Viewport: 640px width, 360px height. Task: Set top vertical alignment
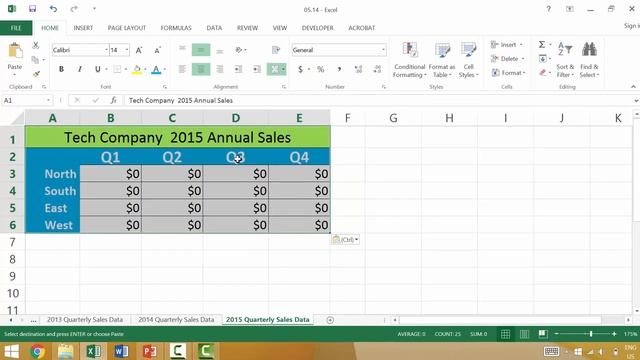[182, 49]
